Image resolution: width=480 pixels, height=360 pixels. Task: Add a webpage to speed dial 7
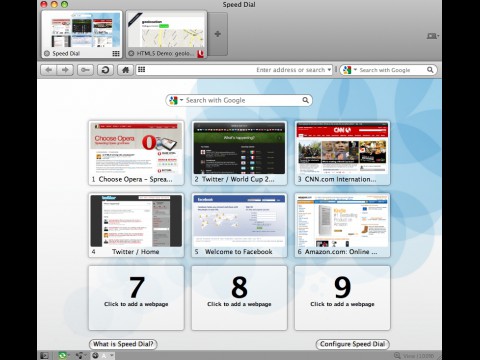coord(136,298)
